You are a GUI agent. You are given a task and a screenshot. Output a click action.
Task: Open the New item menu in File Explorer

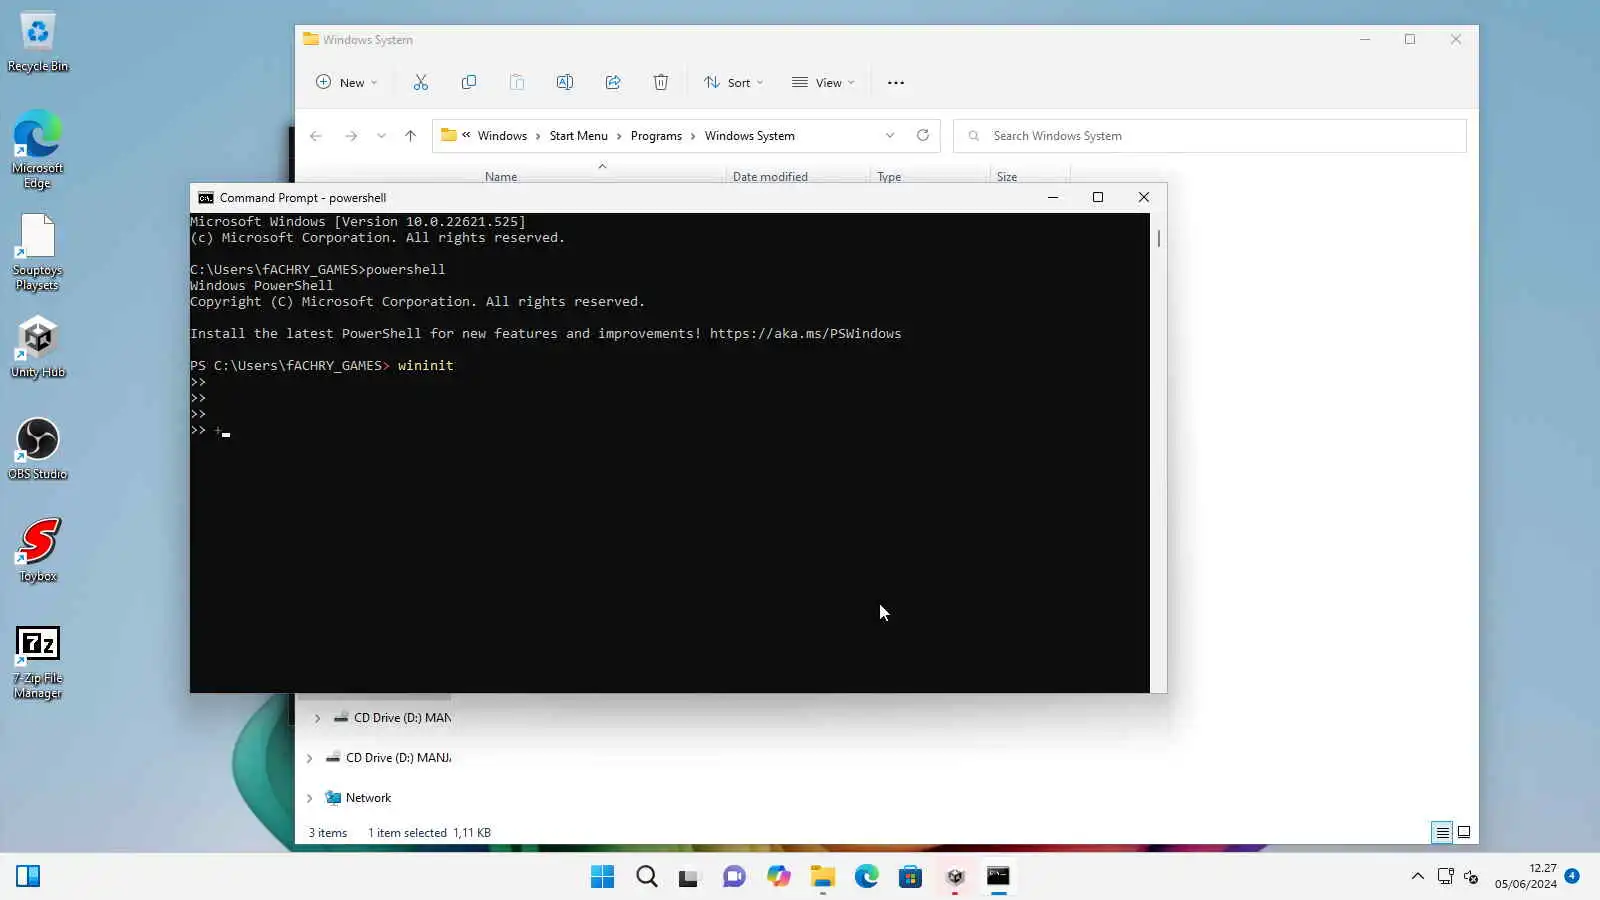coord(346,83)
